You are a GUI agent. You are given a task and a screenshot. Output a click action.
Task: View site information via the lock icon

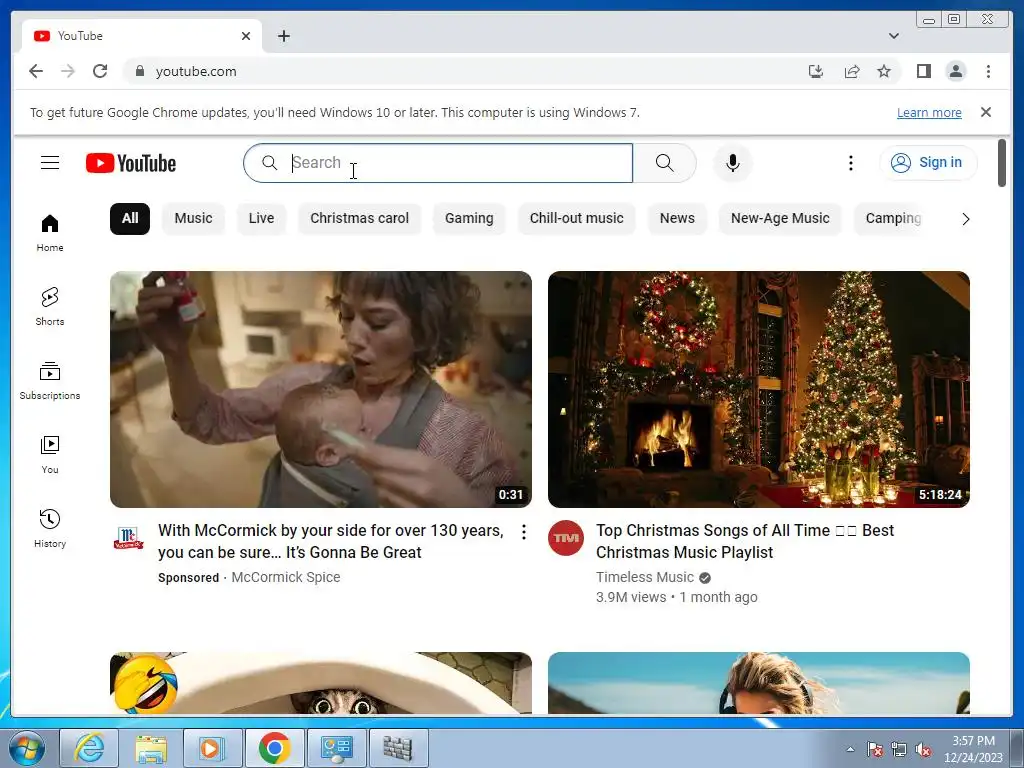click(x=139, y=71)
